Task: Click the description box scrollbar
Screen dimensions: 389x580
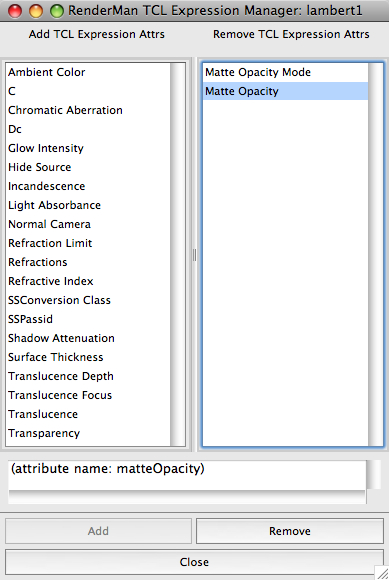Action: (x=373, y=475)
